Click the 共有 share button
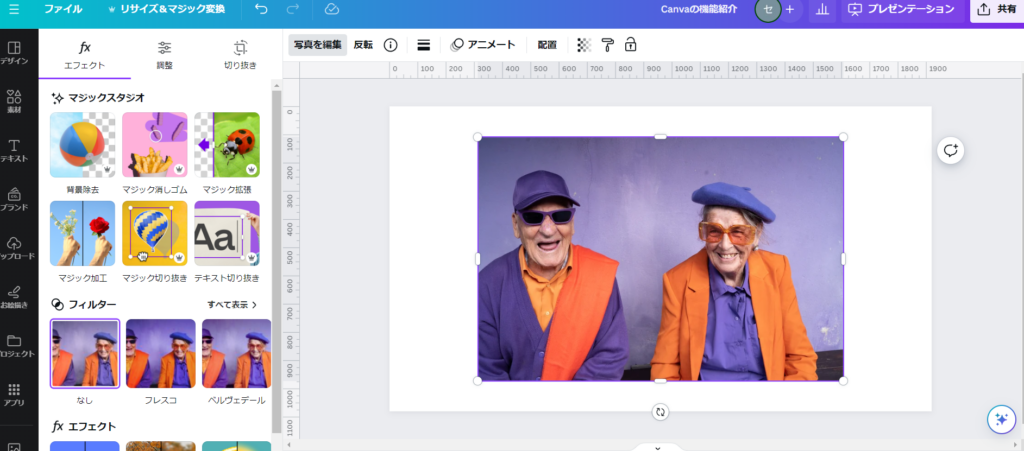The width and height of the screenshot is (1024, 451). 996,9
